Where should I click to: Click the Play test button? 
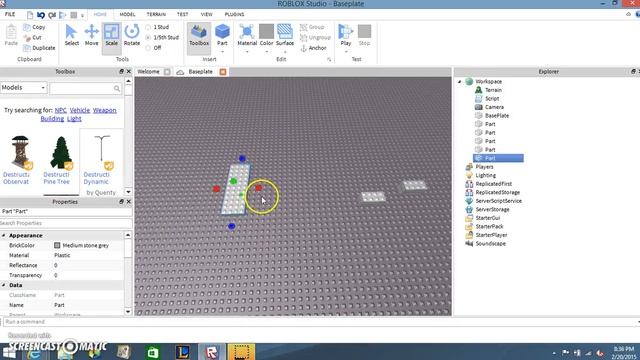pos(346,35)
